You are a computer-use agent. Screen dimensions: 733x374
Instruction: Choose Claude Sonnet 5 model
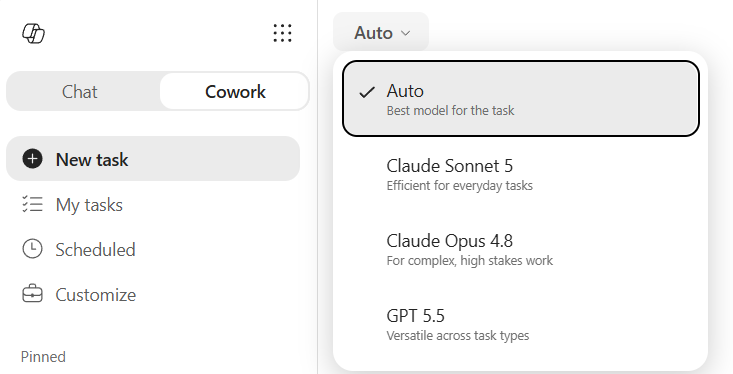[x=521, y=174]
